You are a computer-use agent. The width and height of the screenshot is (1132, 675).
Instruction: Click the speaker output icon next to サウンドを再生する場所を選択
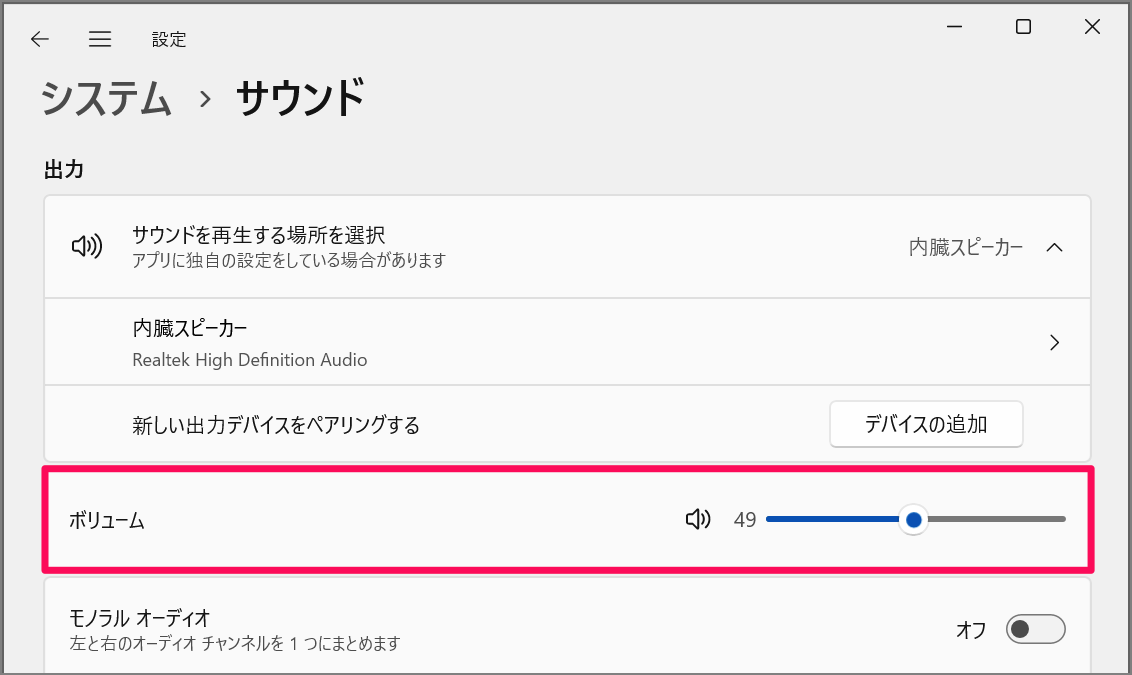[87, 247]
